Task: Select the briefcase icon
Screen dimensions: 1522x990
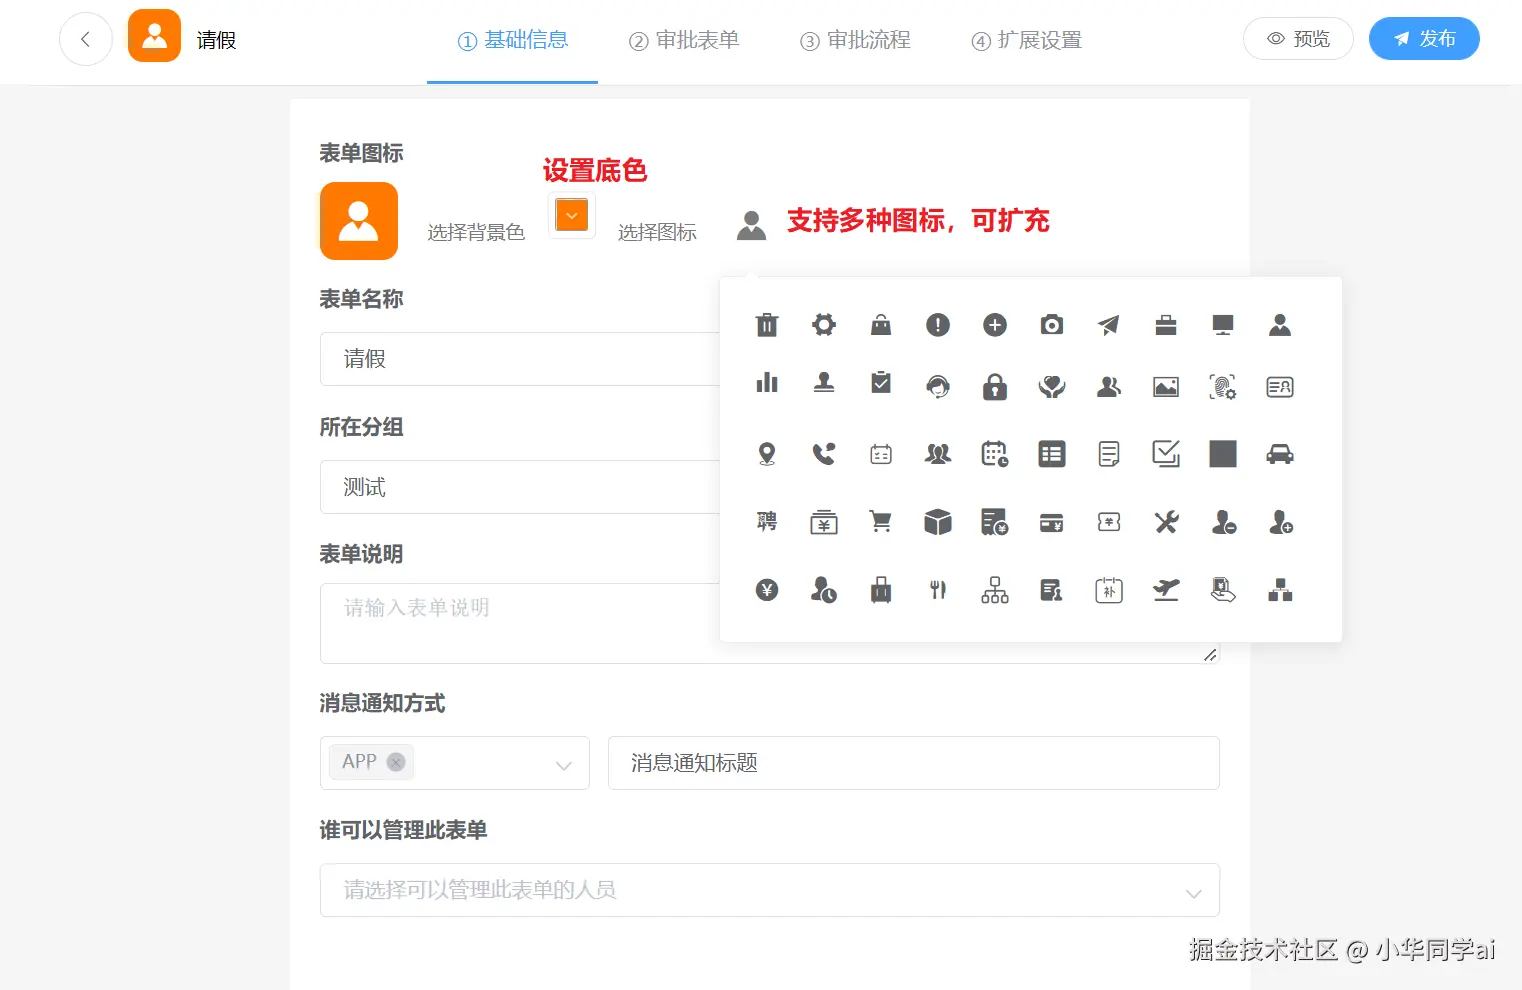Action: (1166, 325)
